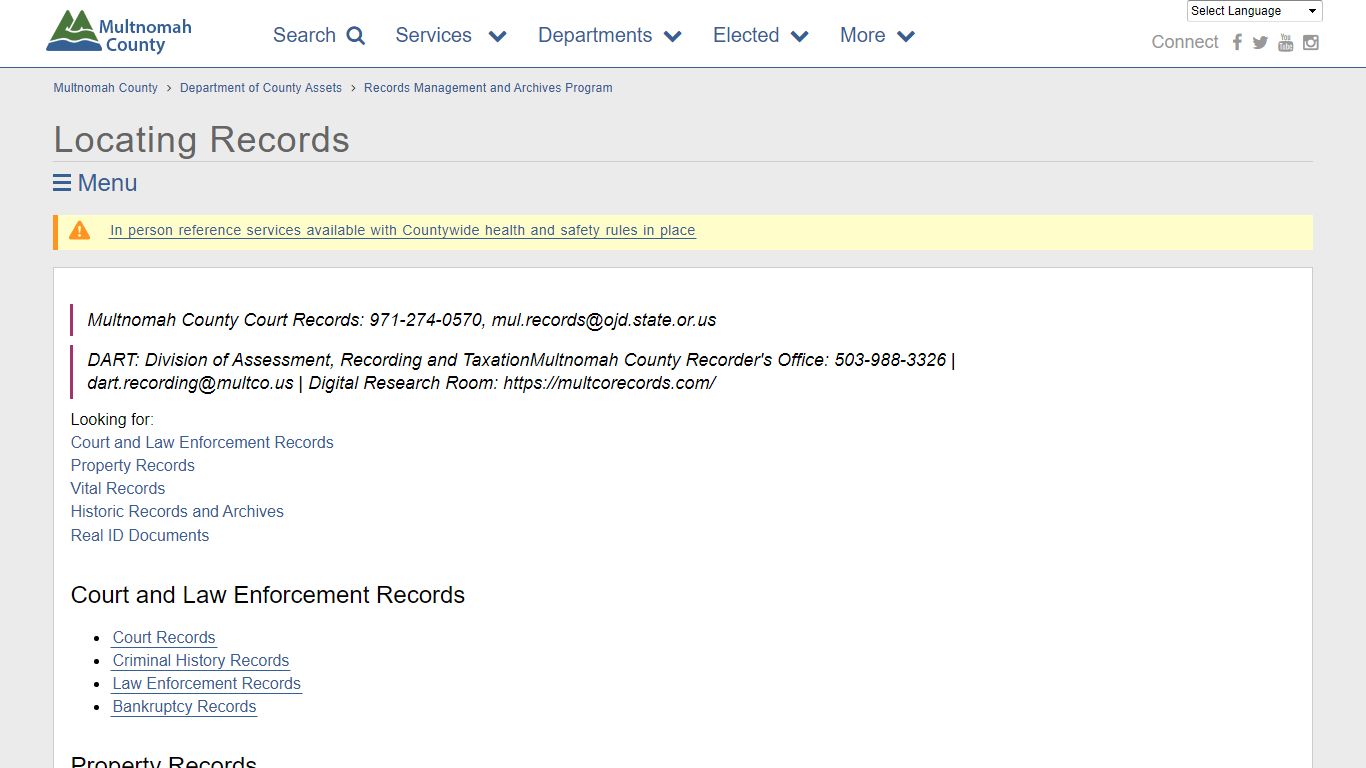Click the hamburger Menu icon
Screen dimensions: 1366x768
tap(62, 183)
